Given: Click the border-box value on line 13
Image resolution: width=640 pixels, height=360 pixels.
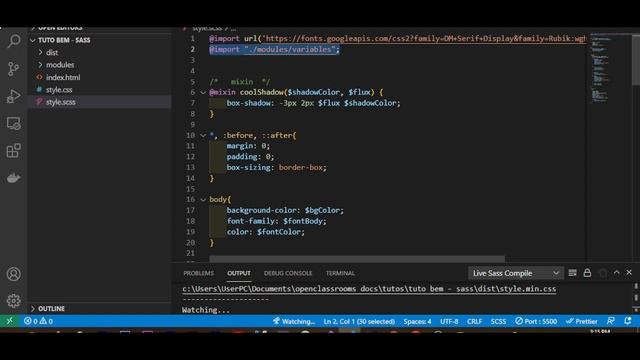Looking at the screenshot, I should [x=301, y=167].
